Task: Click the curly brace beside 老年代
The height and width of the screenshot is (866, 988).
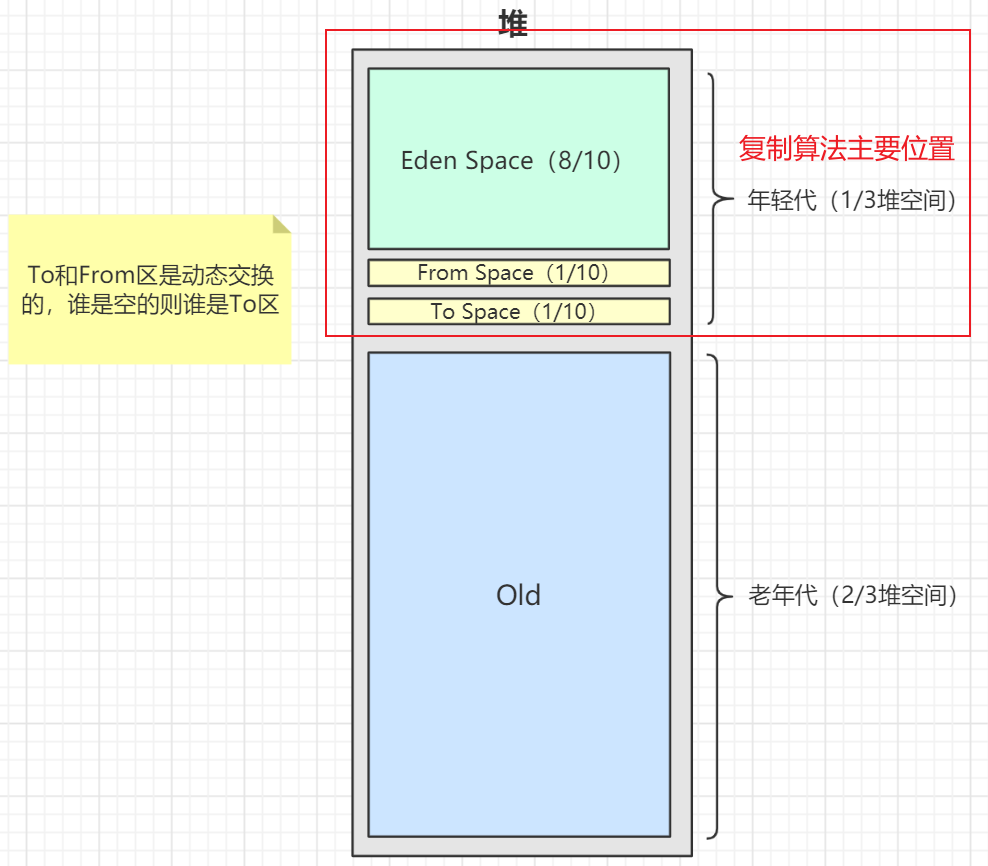Action: pyautogui.click(x=720, y=596)
